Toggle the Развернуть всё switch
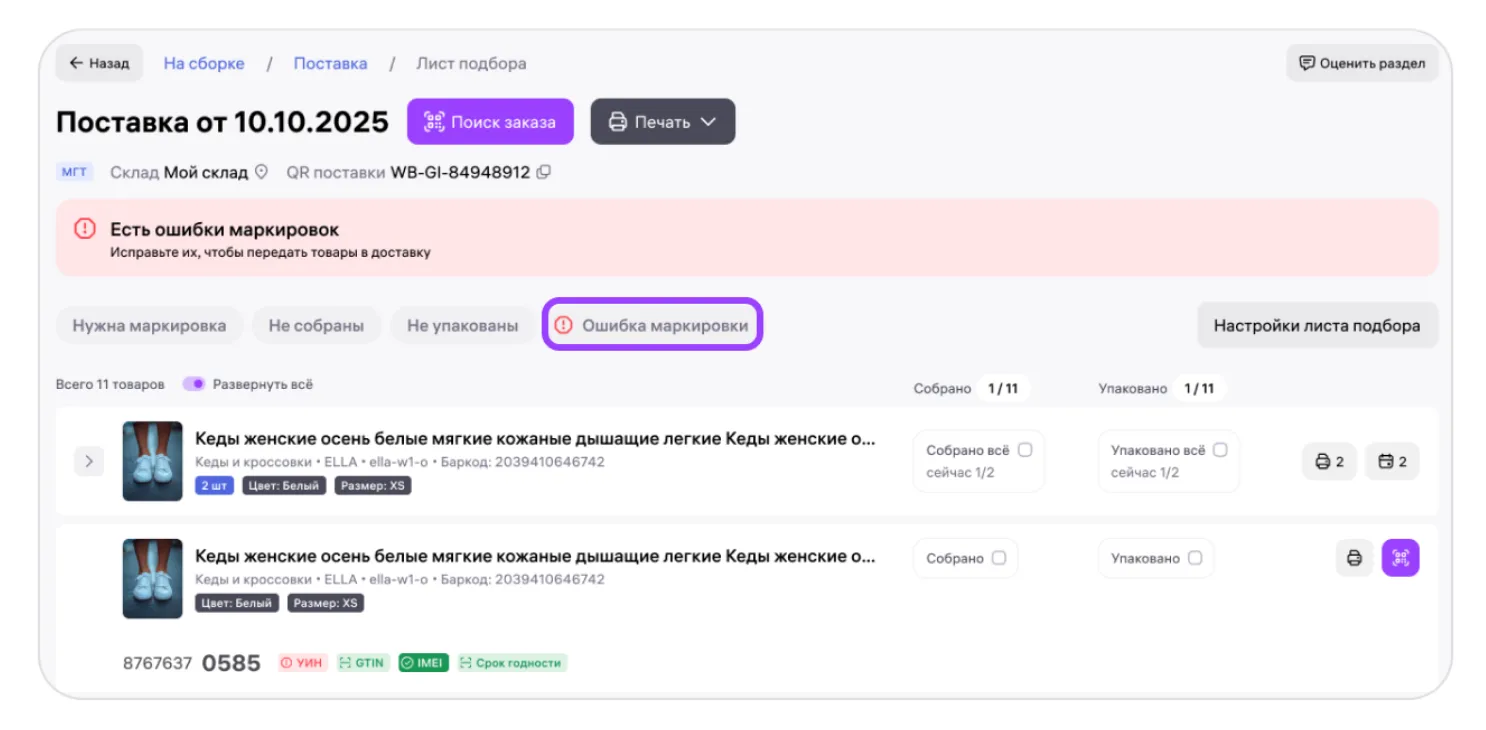The image size is (1486, 730). click(194, 384)
